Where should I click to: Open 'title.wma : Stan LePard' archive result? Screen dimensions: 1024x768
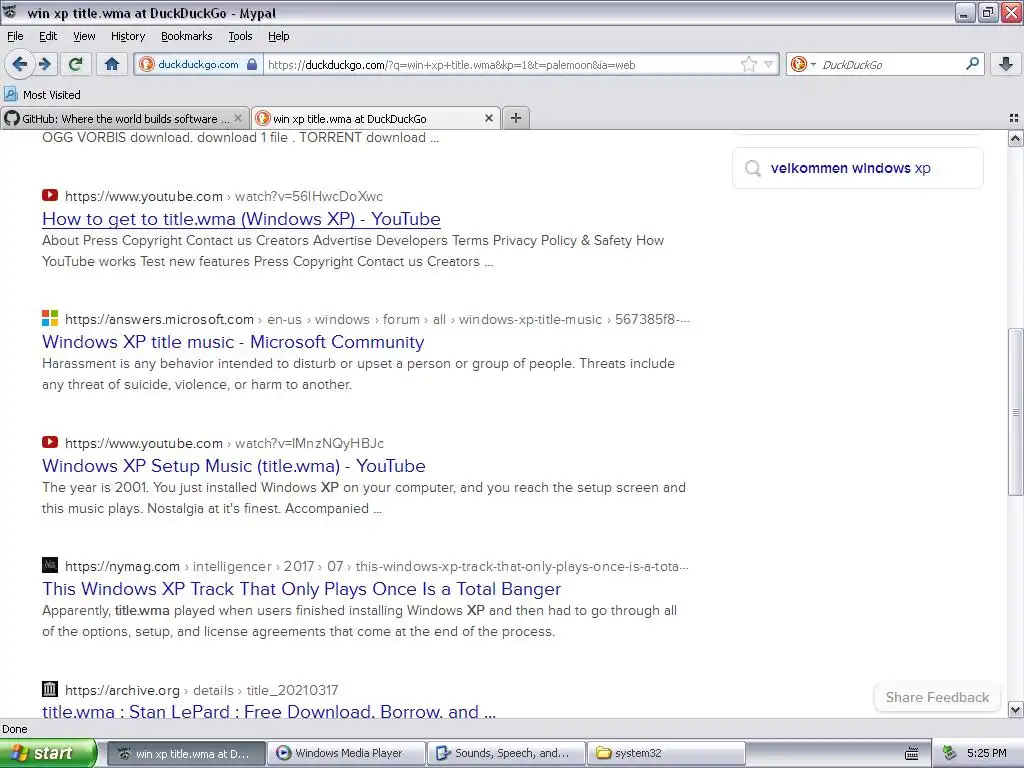pos(268,711)
